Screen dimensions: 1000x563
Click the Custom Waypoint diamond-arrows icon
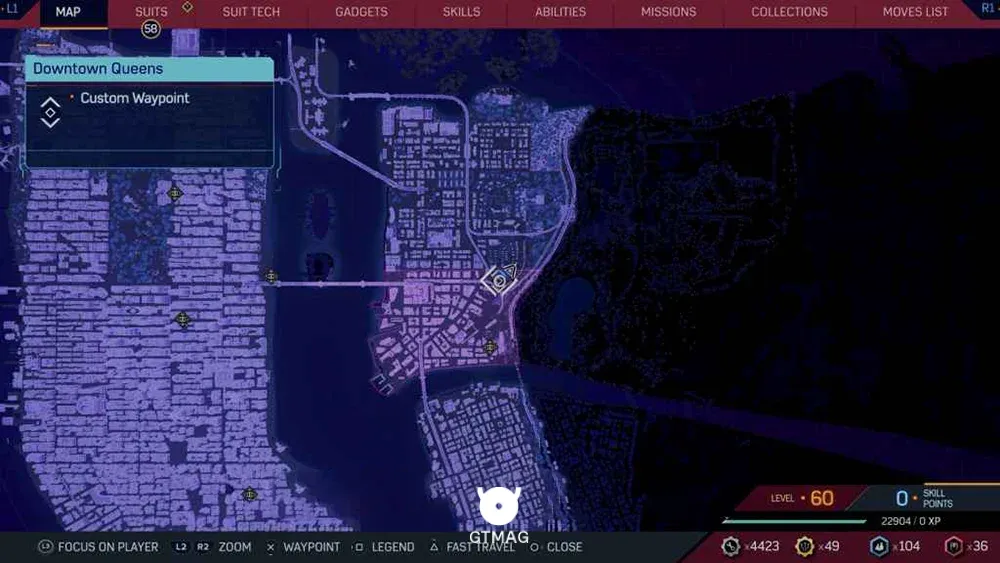point(50,113)
